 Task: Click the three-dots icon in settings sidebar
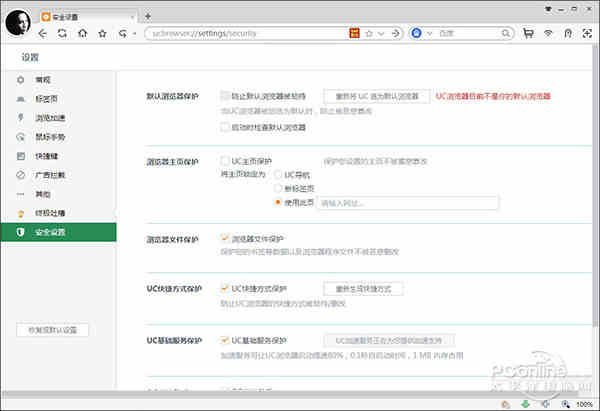pyautogui.click(x=21, y=194)
